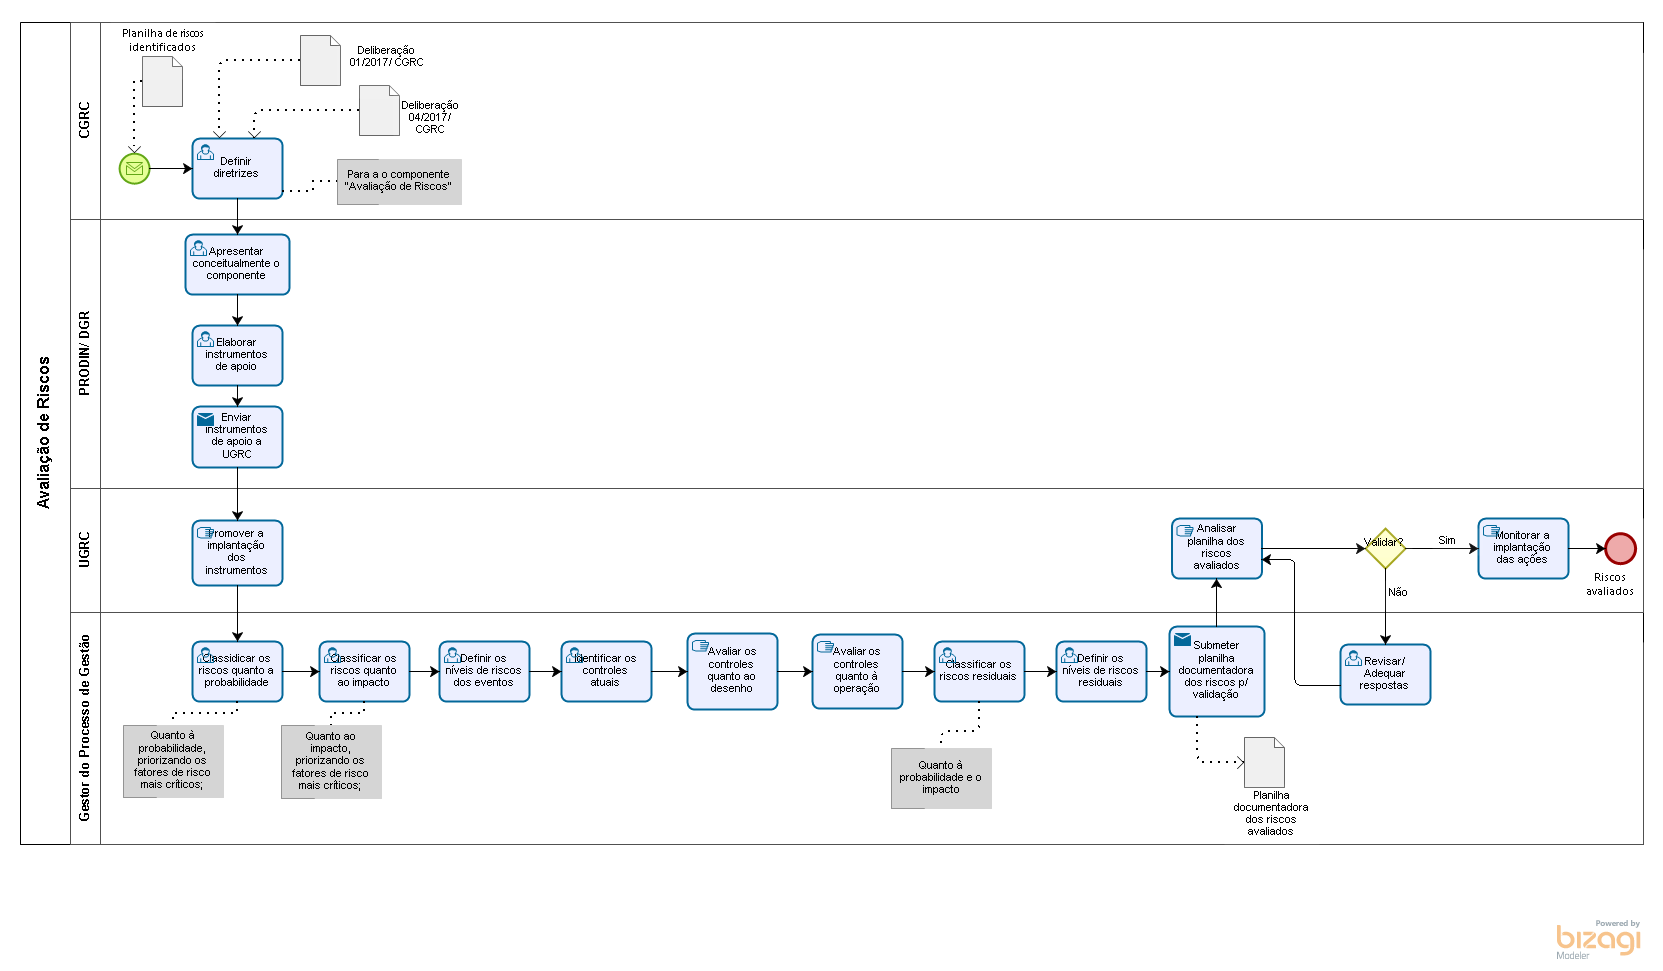1663x971 pixels.
Task: Click the green message start event
Action: point(134,169)
